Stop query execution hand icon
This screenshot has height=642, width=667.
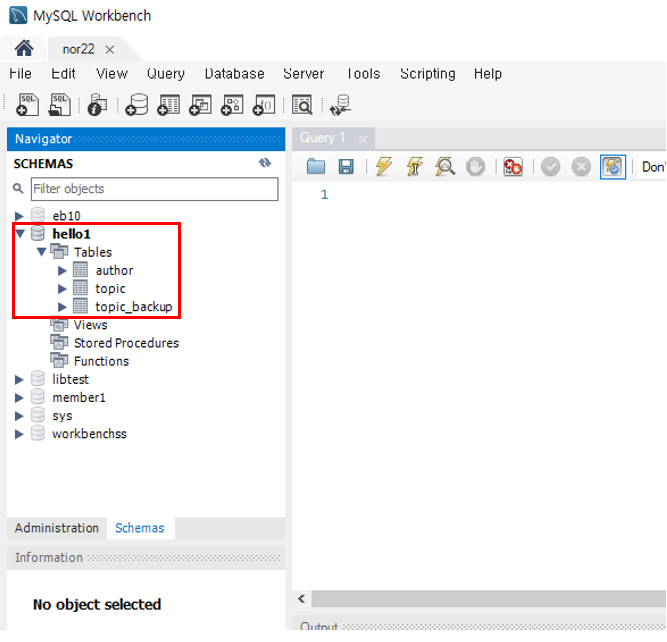point(475,166)
